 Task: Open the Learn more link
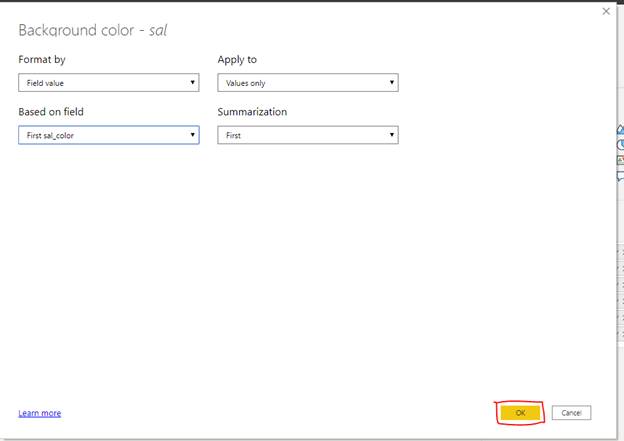pyautogui.click(x=40, y=413)
